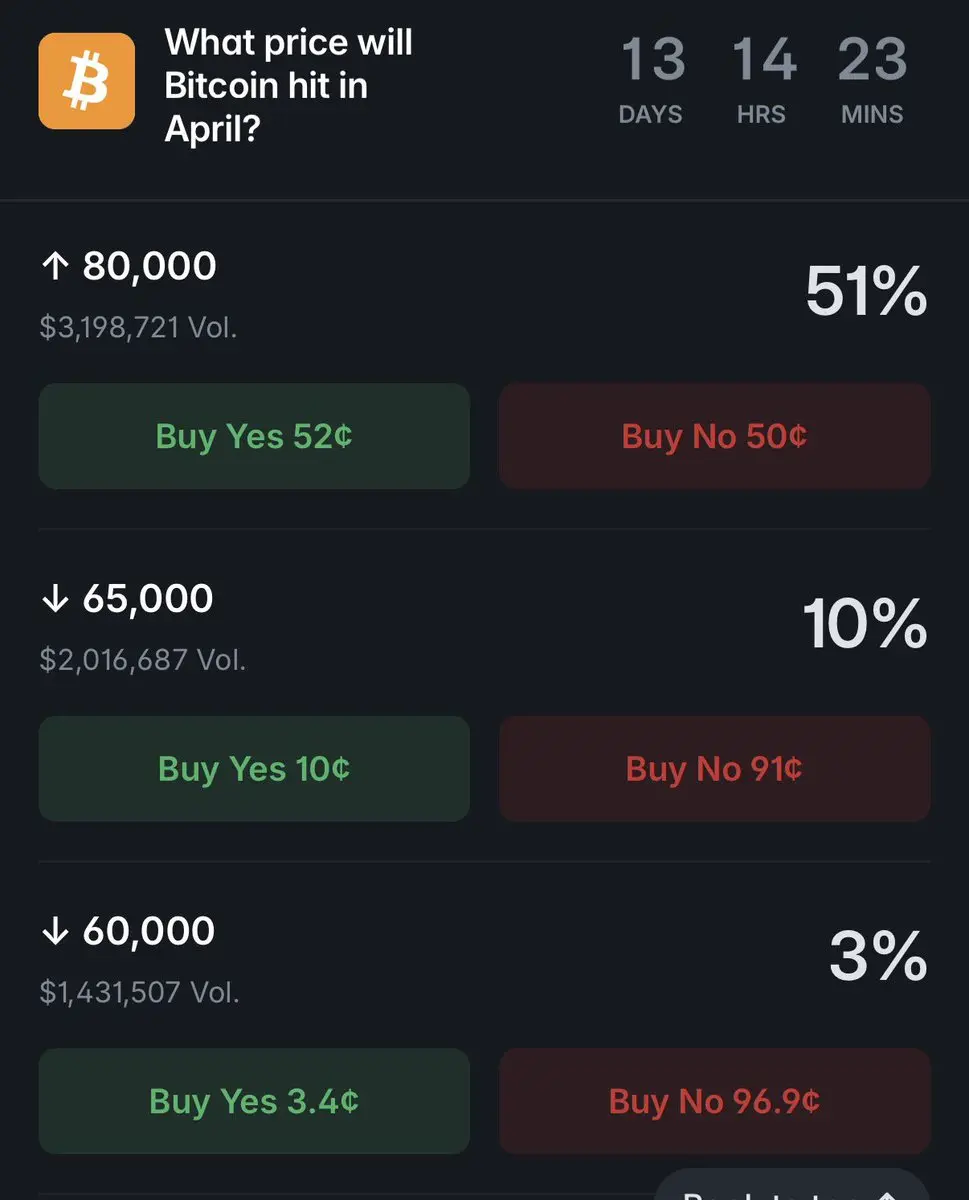Click the orange Bitcoin logo icon
The width and height of the screenshot is (969, 1200).
(x=86, y=81)
